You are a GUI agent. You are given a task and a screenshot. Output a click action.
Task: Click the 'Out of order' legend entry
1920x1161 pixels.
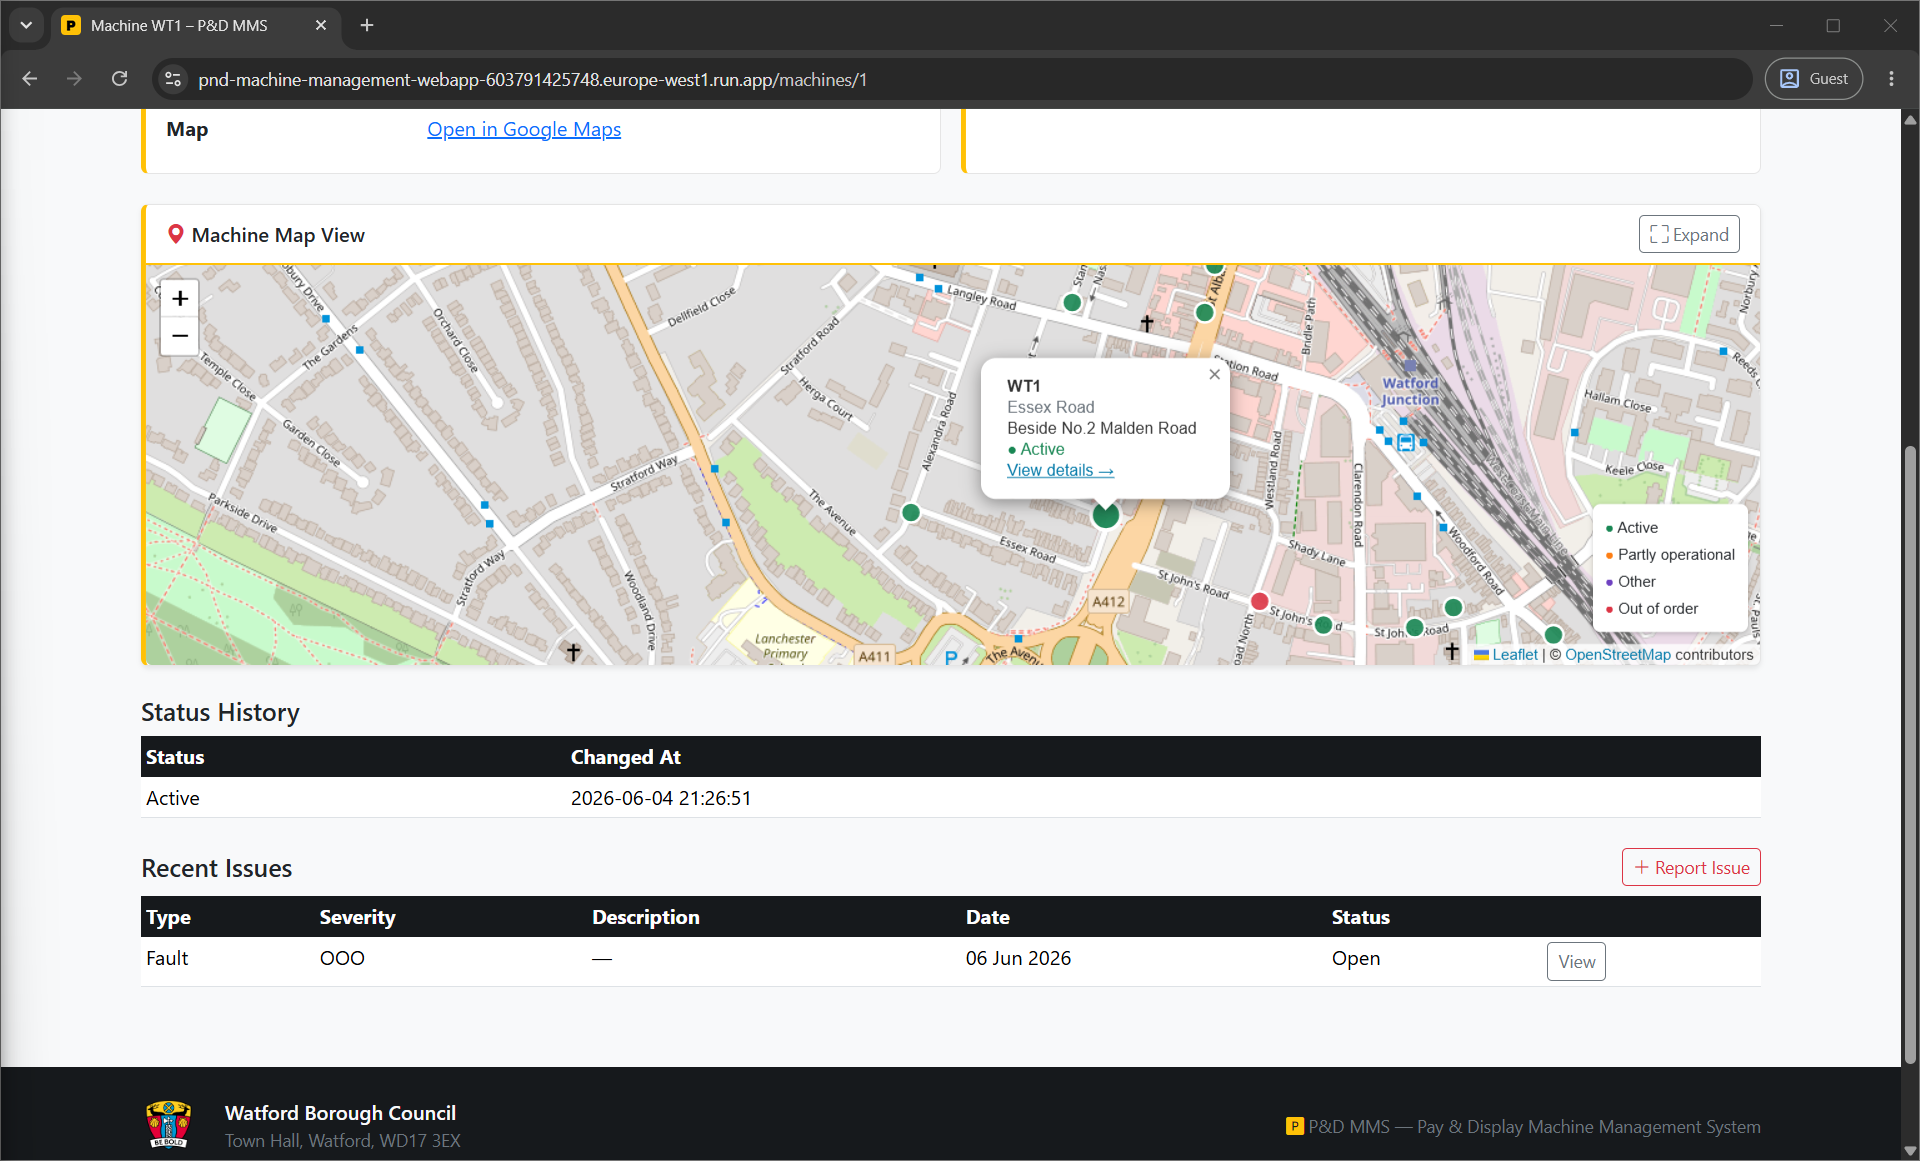(x=1652, y=608)
